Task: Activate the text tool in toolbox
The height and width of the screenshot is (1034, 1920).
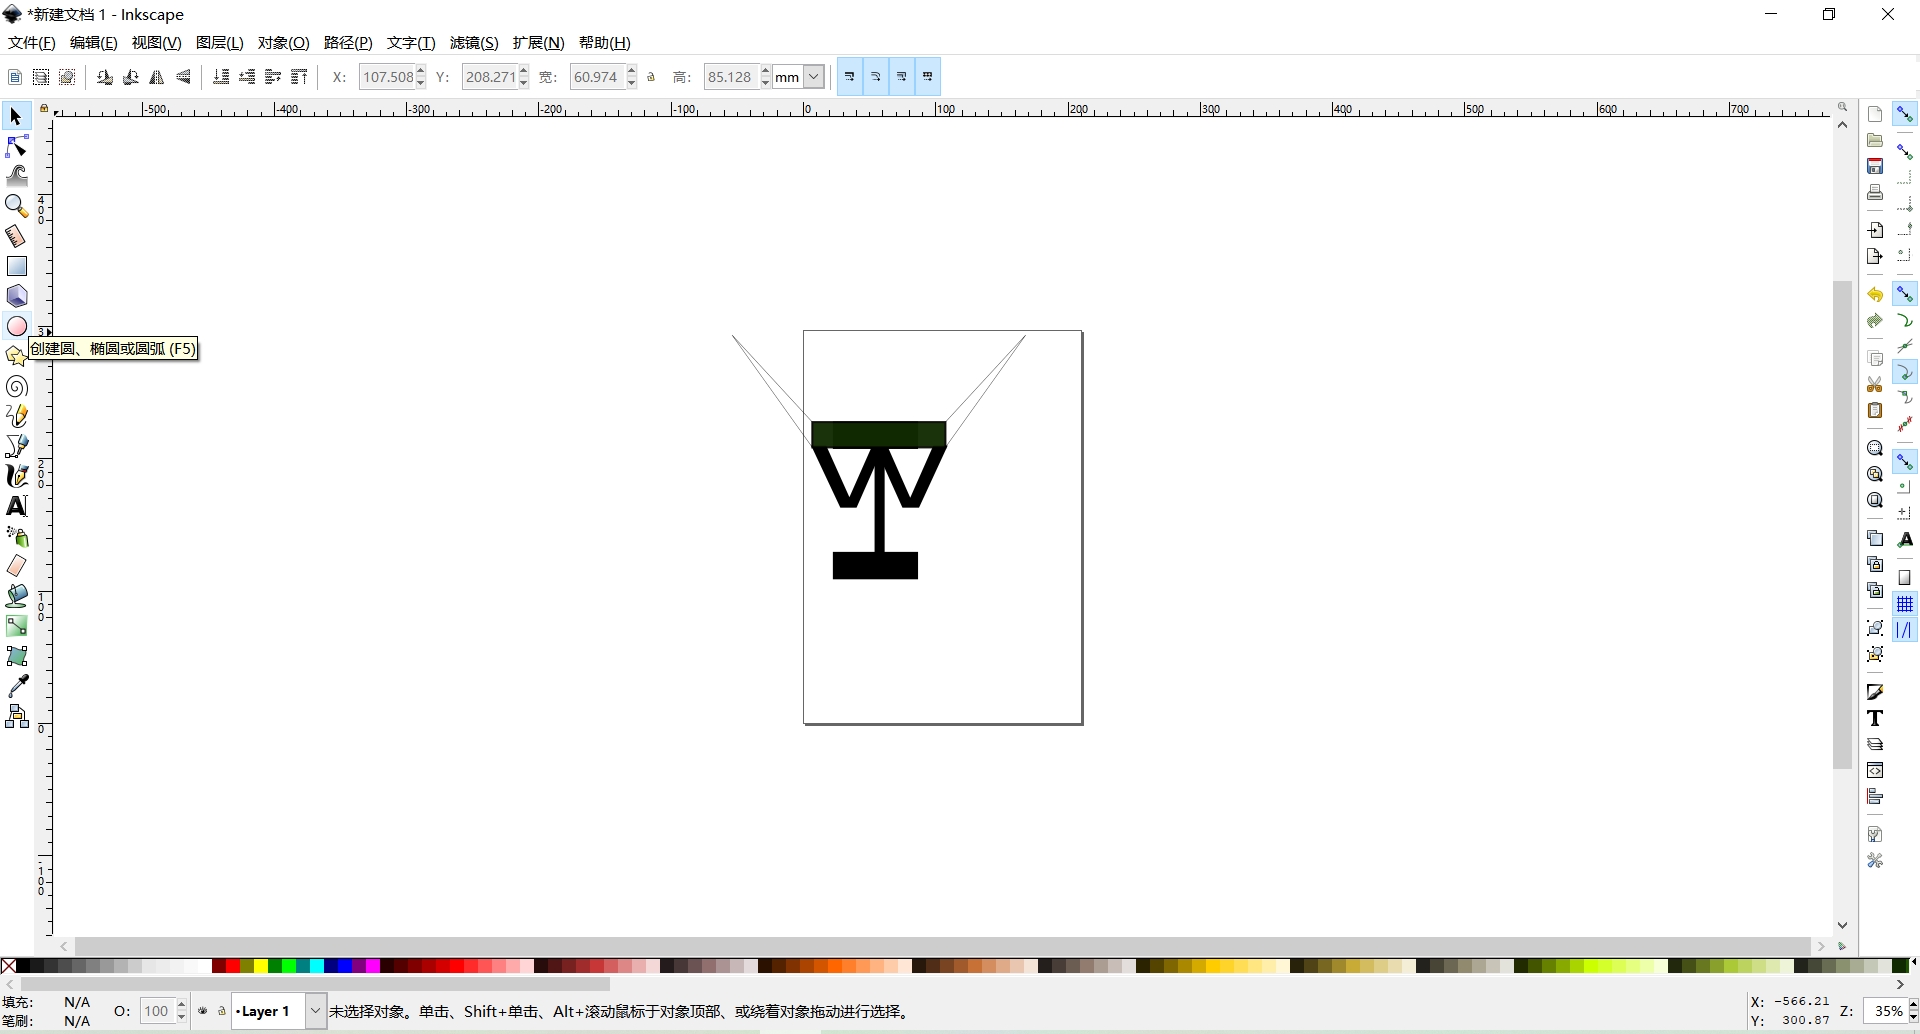Action: 16,506
